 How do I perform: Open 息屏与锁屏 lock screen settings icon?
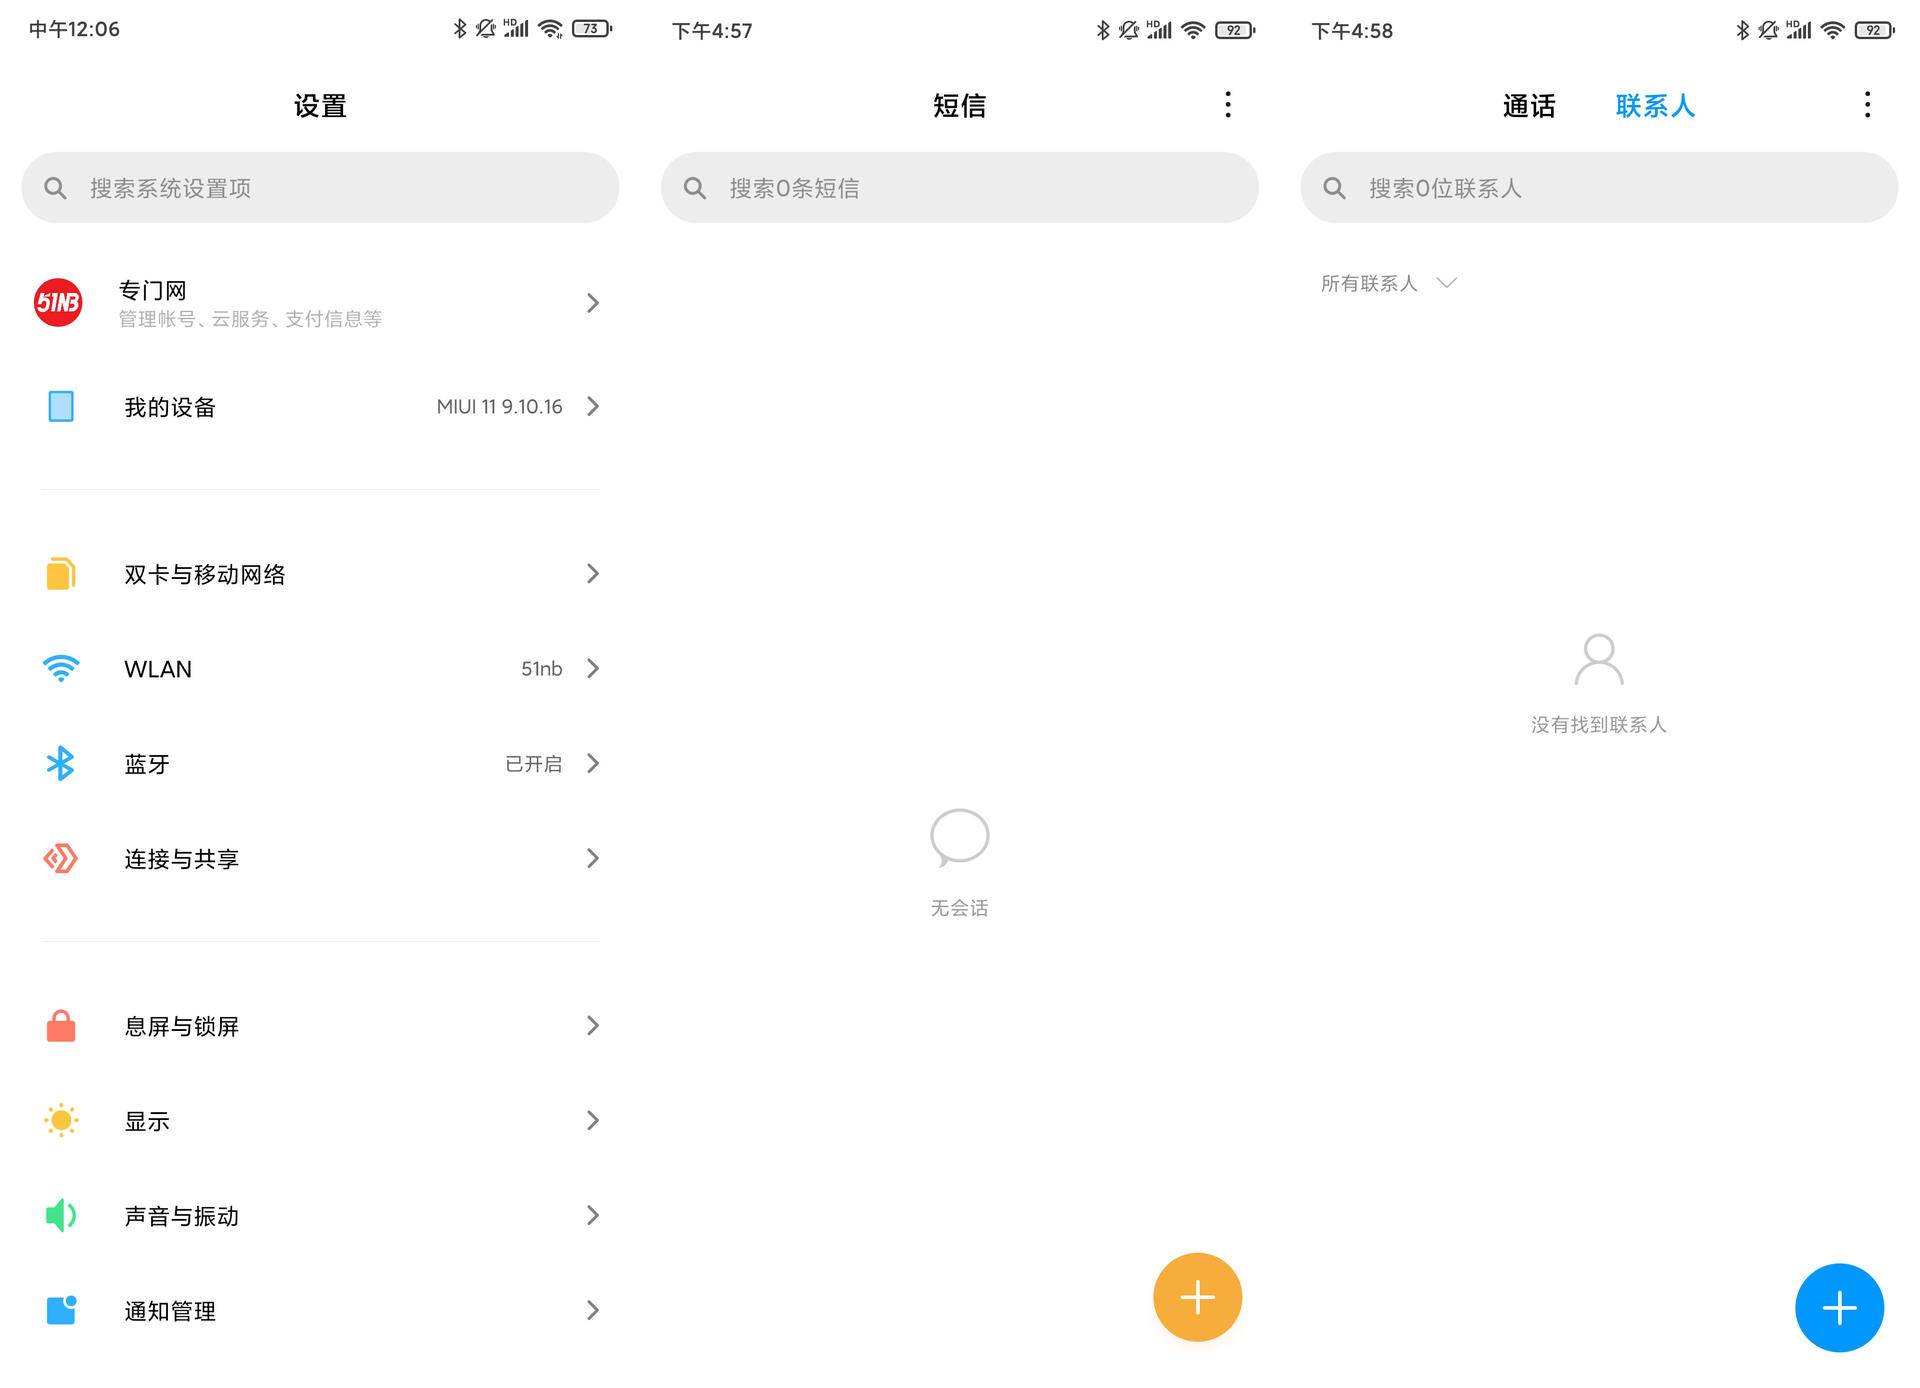click(x=60, y=1025)
